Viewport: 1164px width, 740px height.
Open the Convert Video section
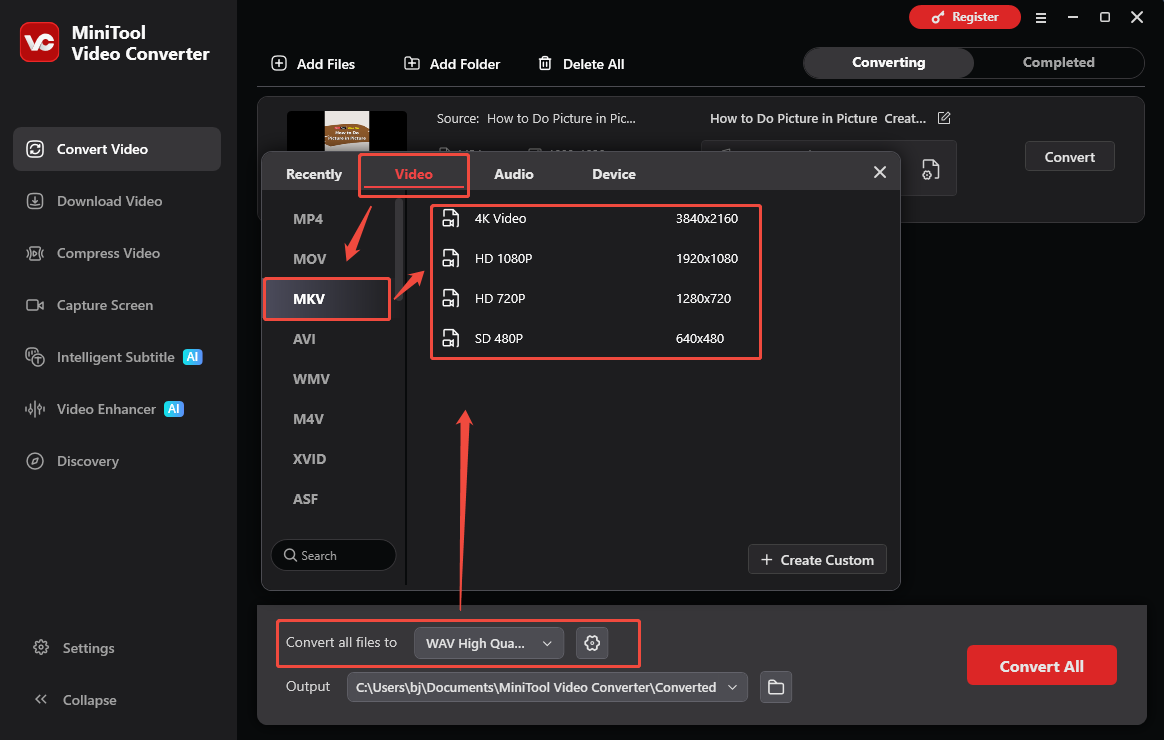click(x=117, y=149)
